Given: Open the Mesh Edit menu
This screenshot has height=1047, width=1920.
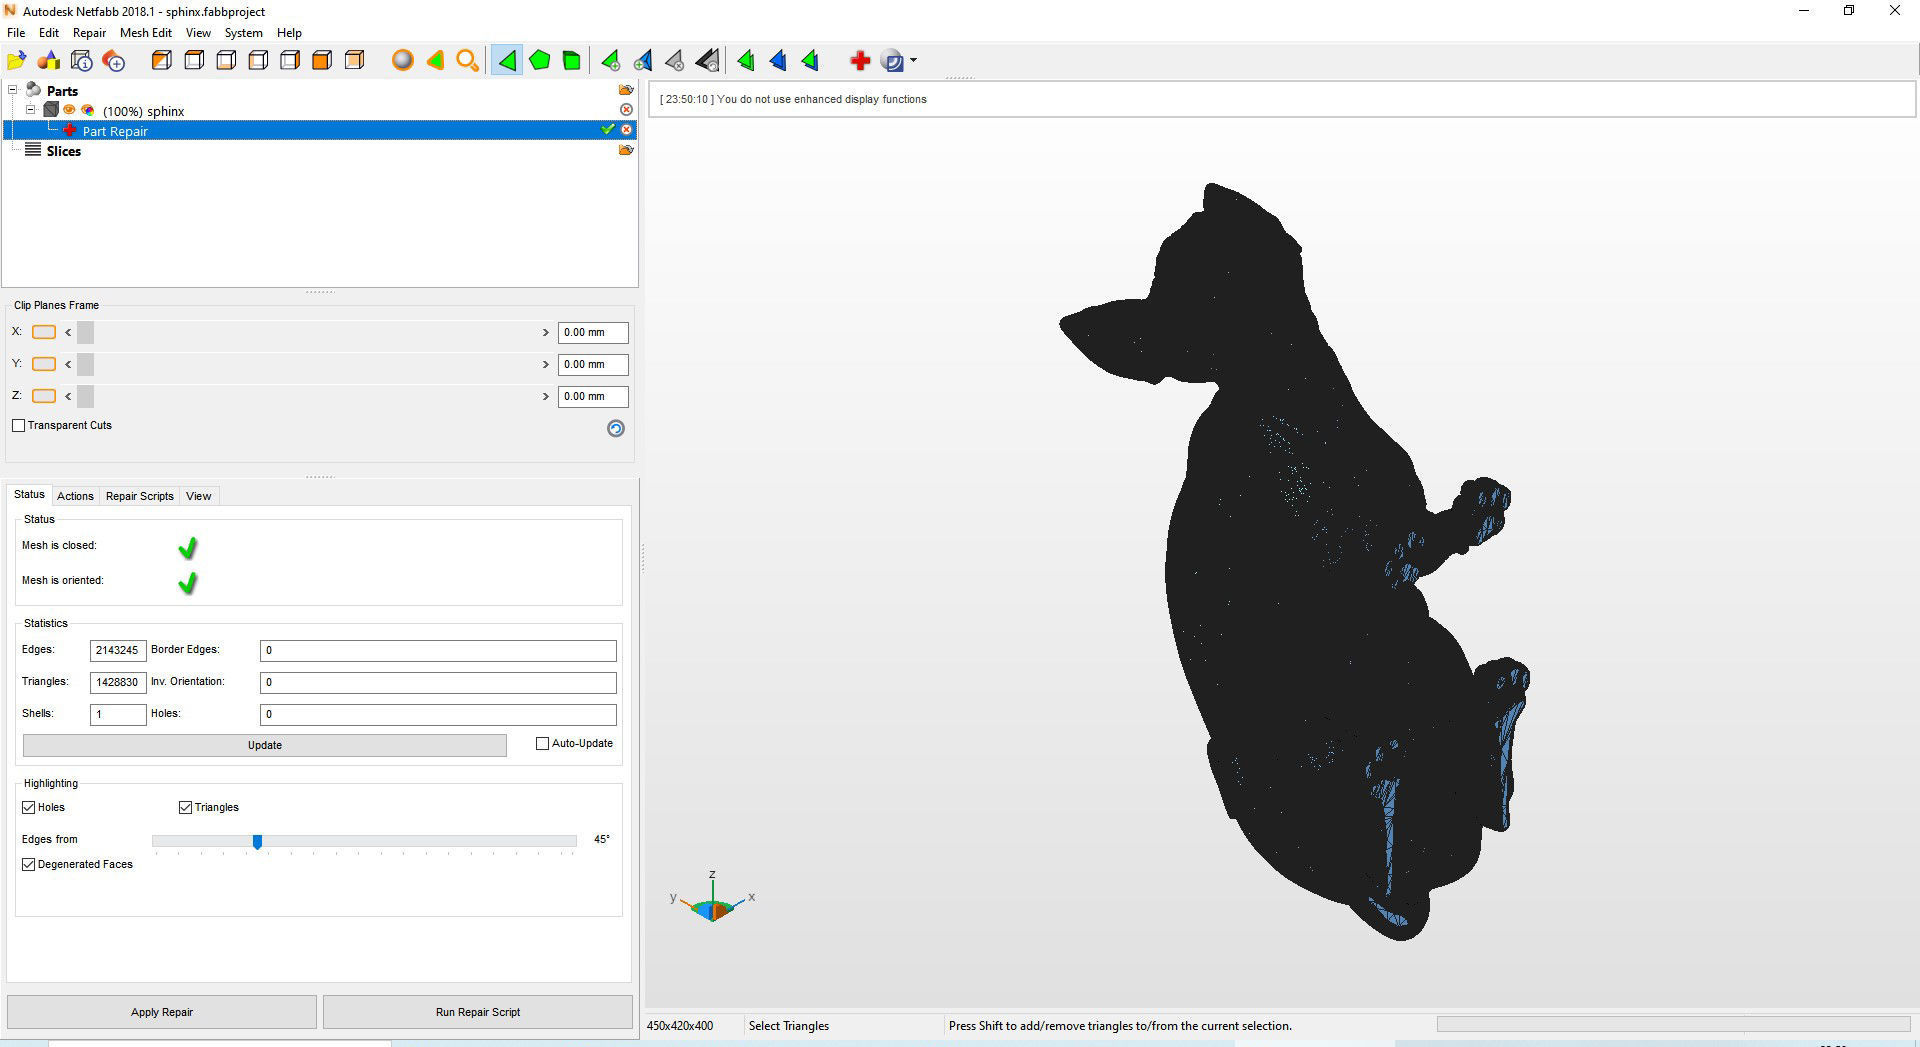Looking at the screenshot, I should pyautogui.click(x=146, y=33).
